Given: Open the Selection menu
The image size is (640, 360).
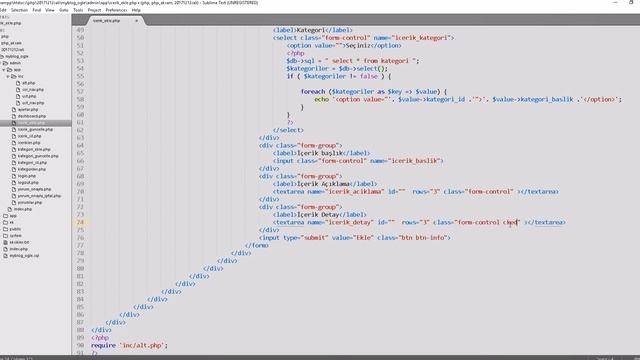Looking at the screenshot, I should tap(19, 10).
